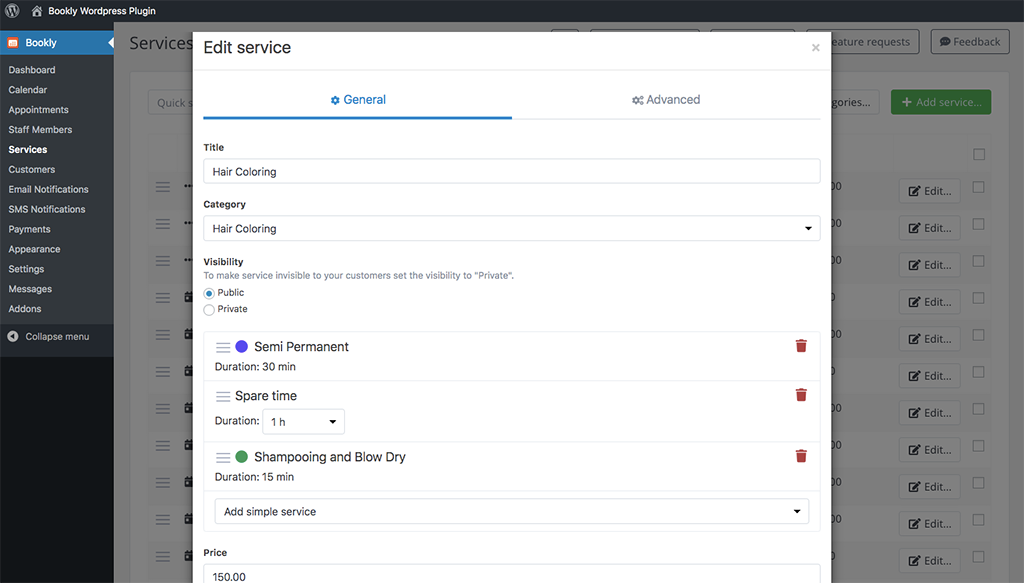Open the Feedback panel
Viewport: 1024px width, 583px height.
coord(969,41)
